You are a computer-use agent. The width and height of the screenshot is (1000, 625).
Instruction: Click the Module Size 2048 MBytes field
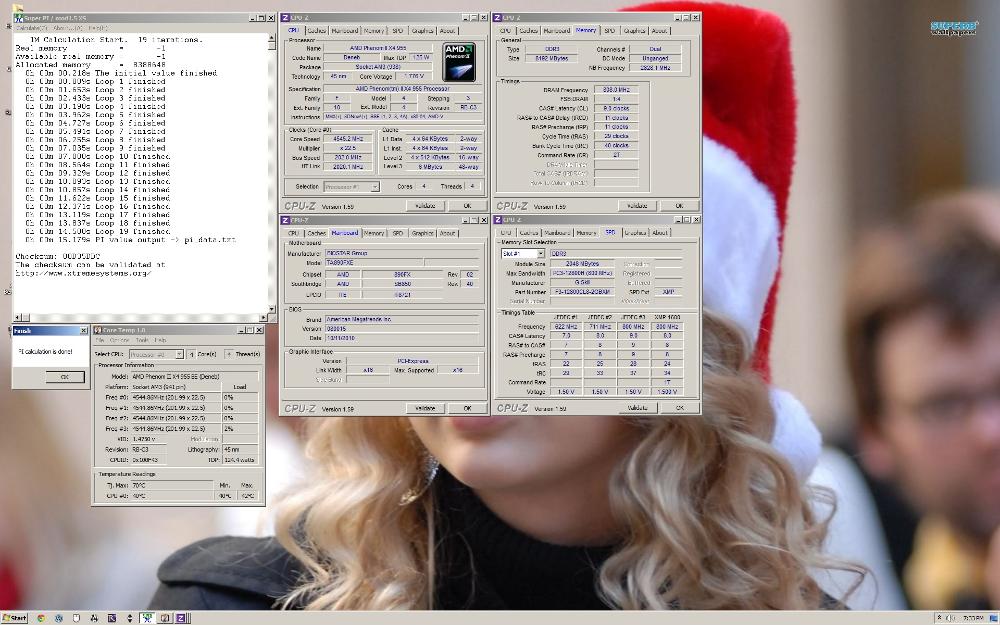point(582,263)
